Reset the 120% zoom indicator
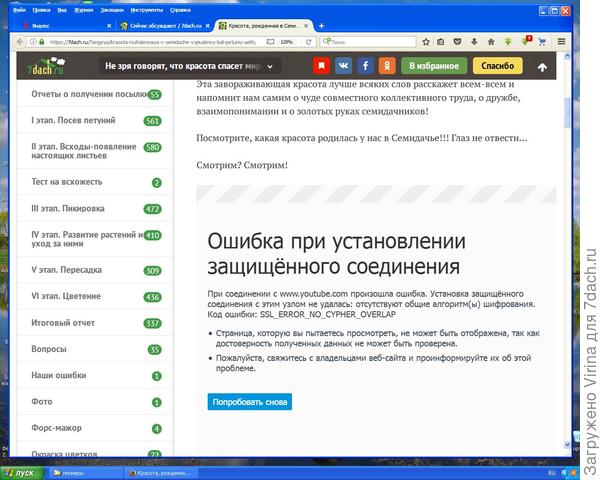 [x=287, y=42]
